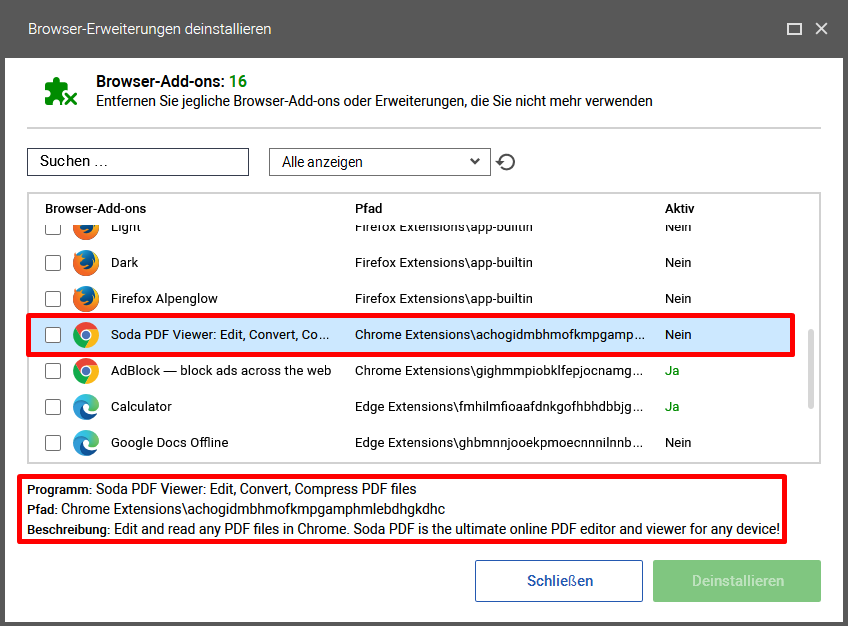The width and height of the screenshot is (848, 626).
Task: Click the 'Pfad: Chrome Extensions\achogidmbhmofkmpgamphmlebdhgkdhc' detail line
Action: [236, 509]
